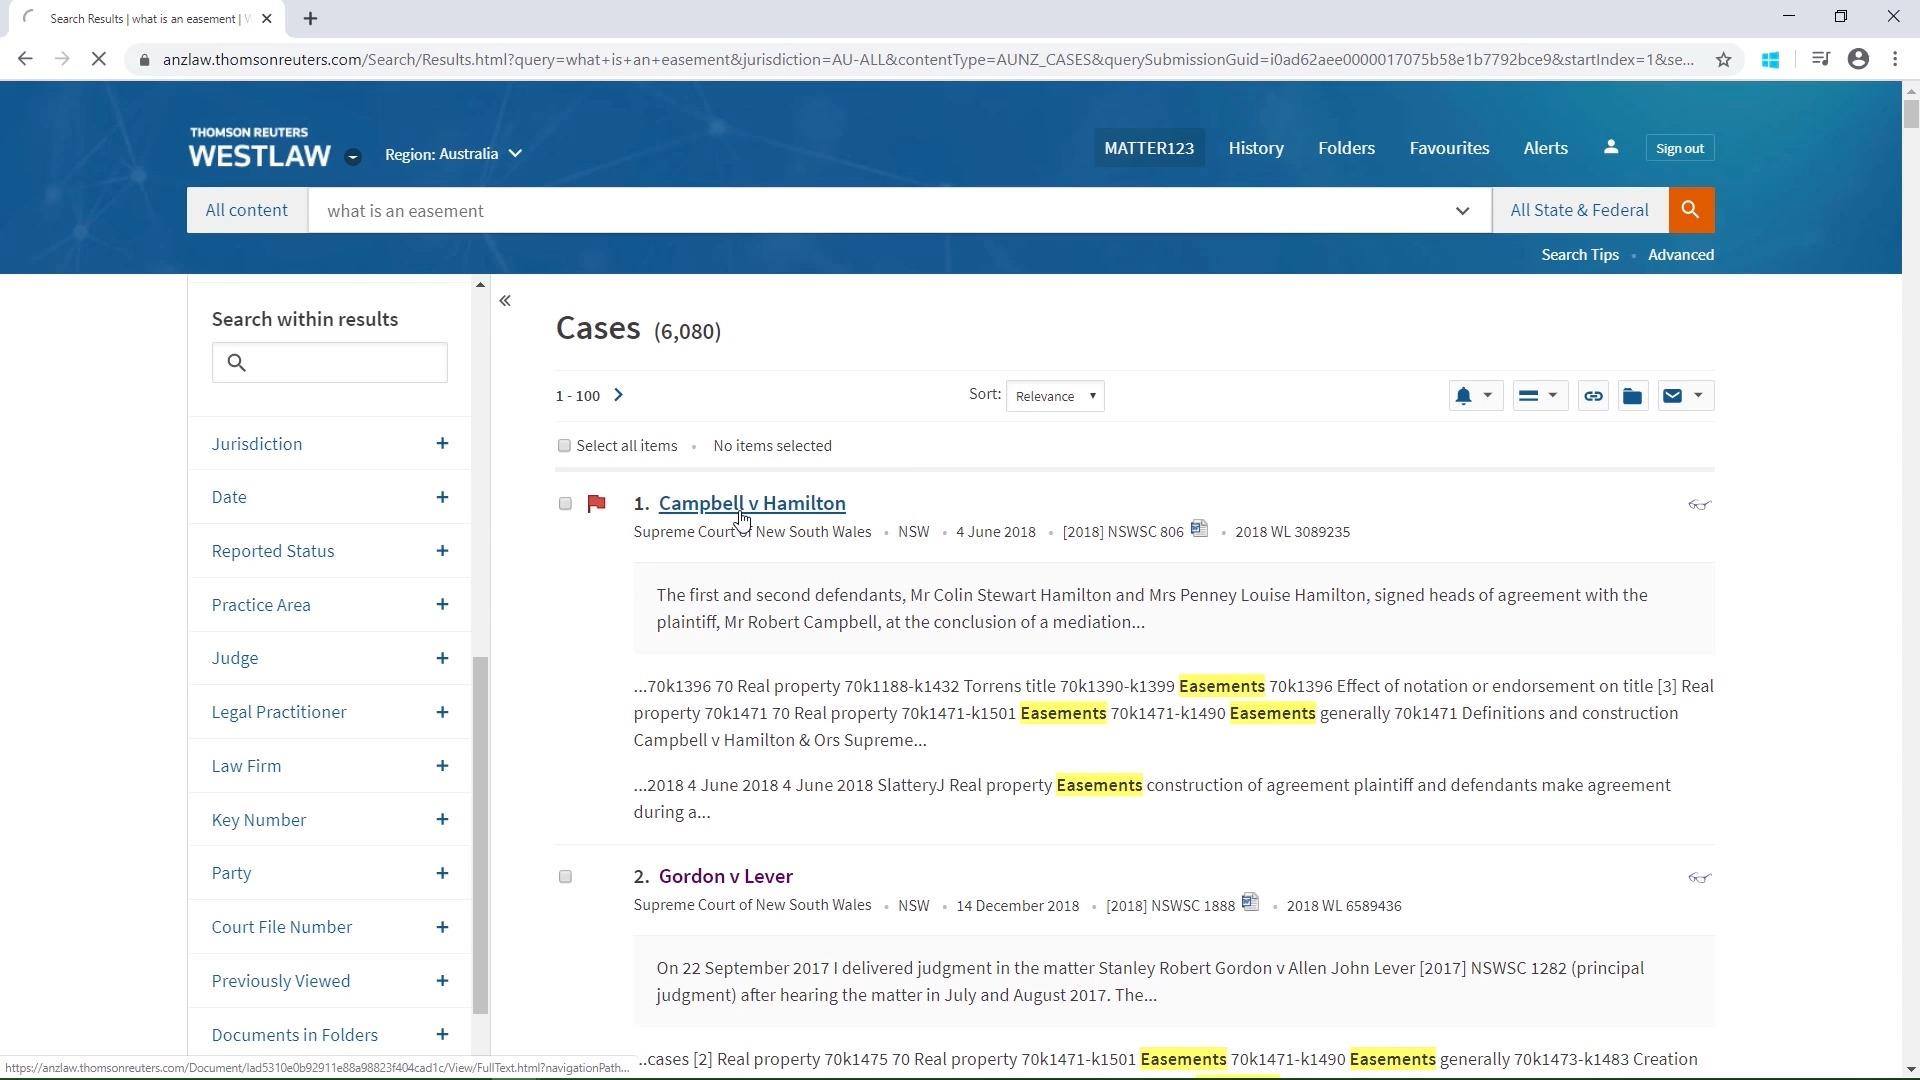Save results to folder icon
Screen dimensions: 1920x1080
[1632, 396]
